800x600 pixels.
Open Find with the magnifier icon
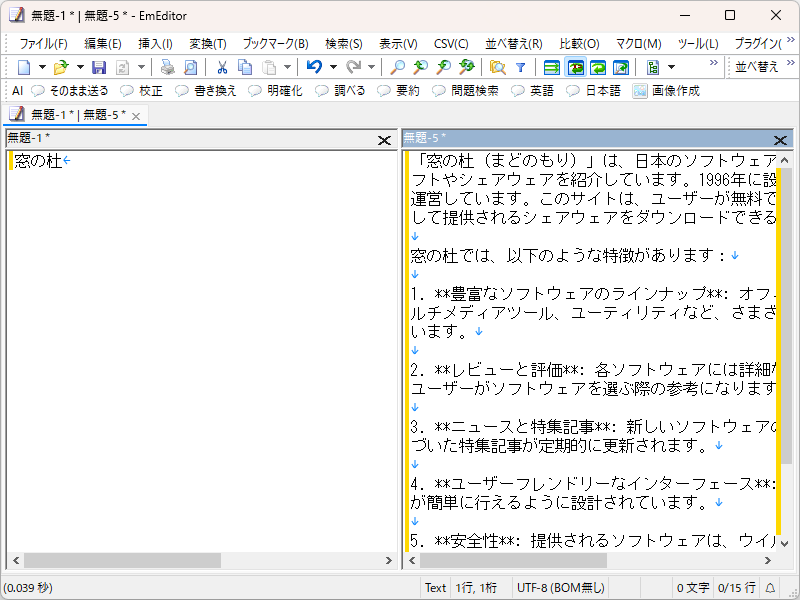click(x=397, y=67)
